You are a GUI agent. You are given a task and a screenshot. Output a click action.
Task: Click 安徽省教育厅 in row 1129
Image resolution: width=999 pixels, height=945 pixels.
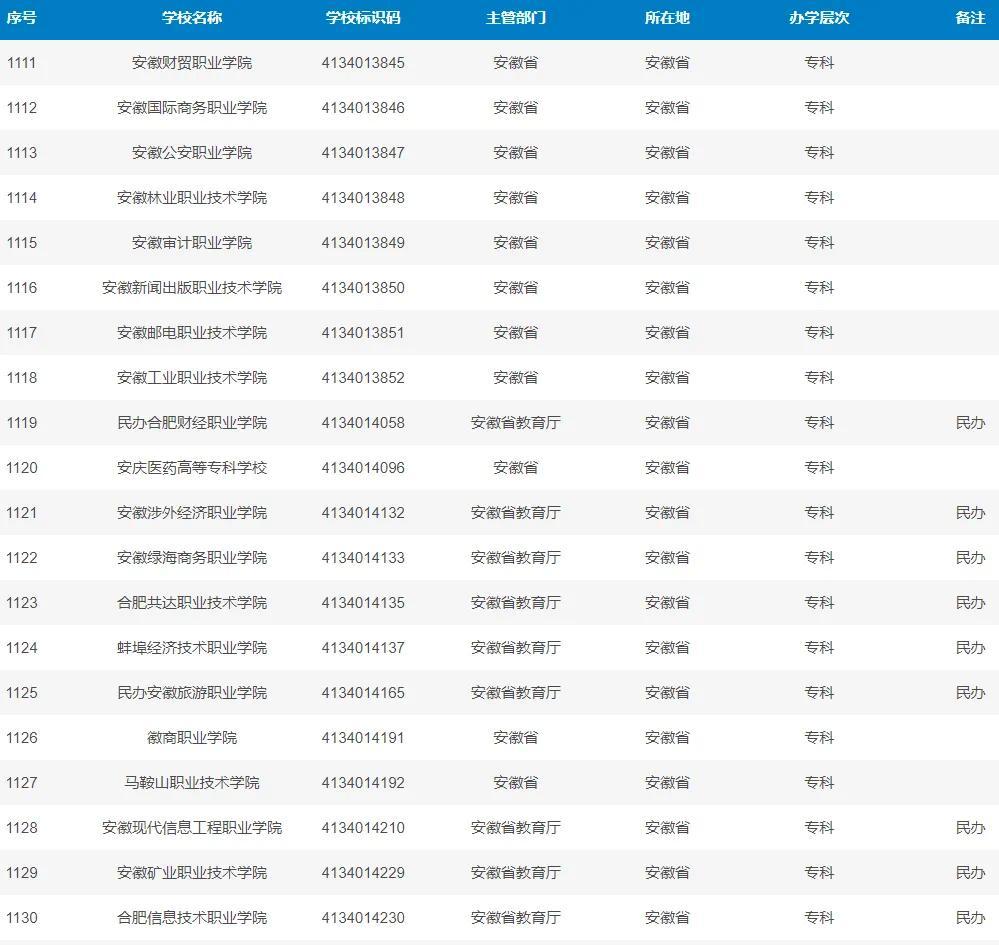(515, 872)
